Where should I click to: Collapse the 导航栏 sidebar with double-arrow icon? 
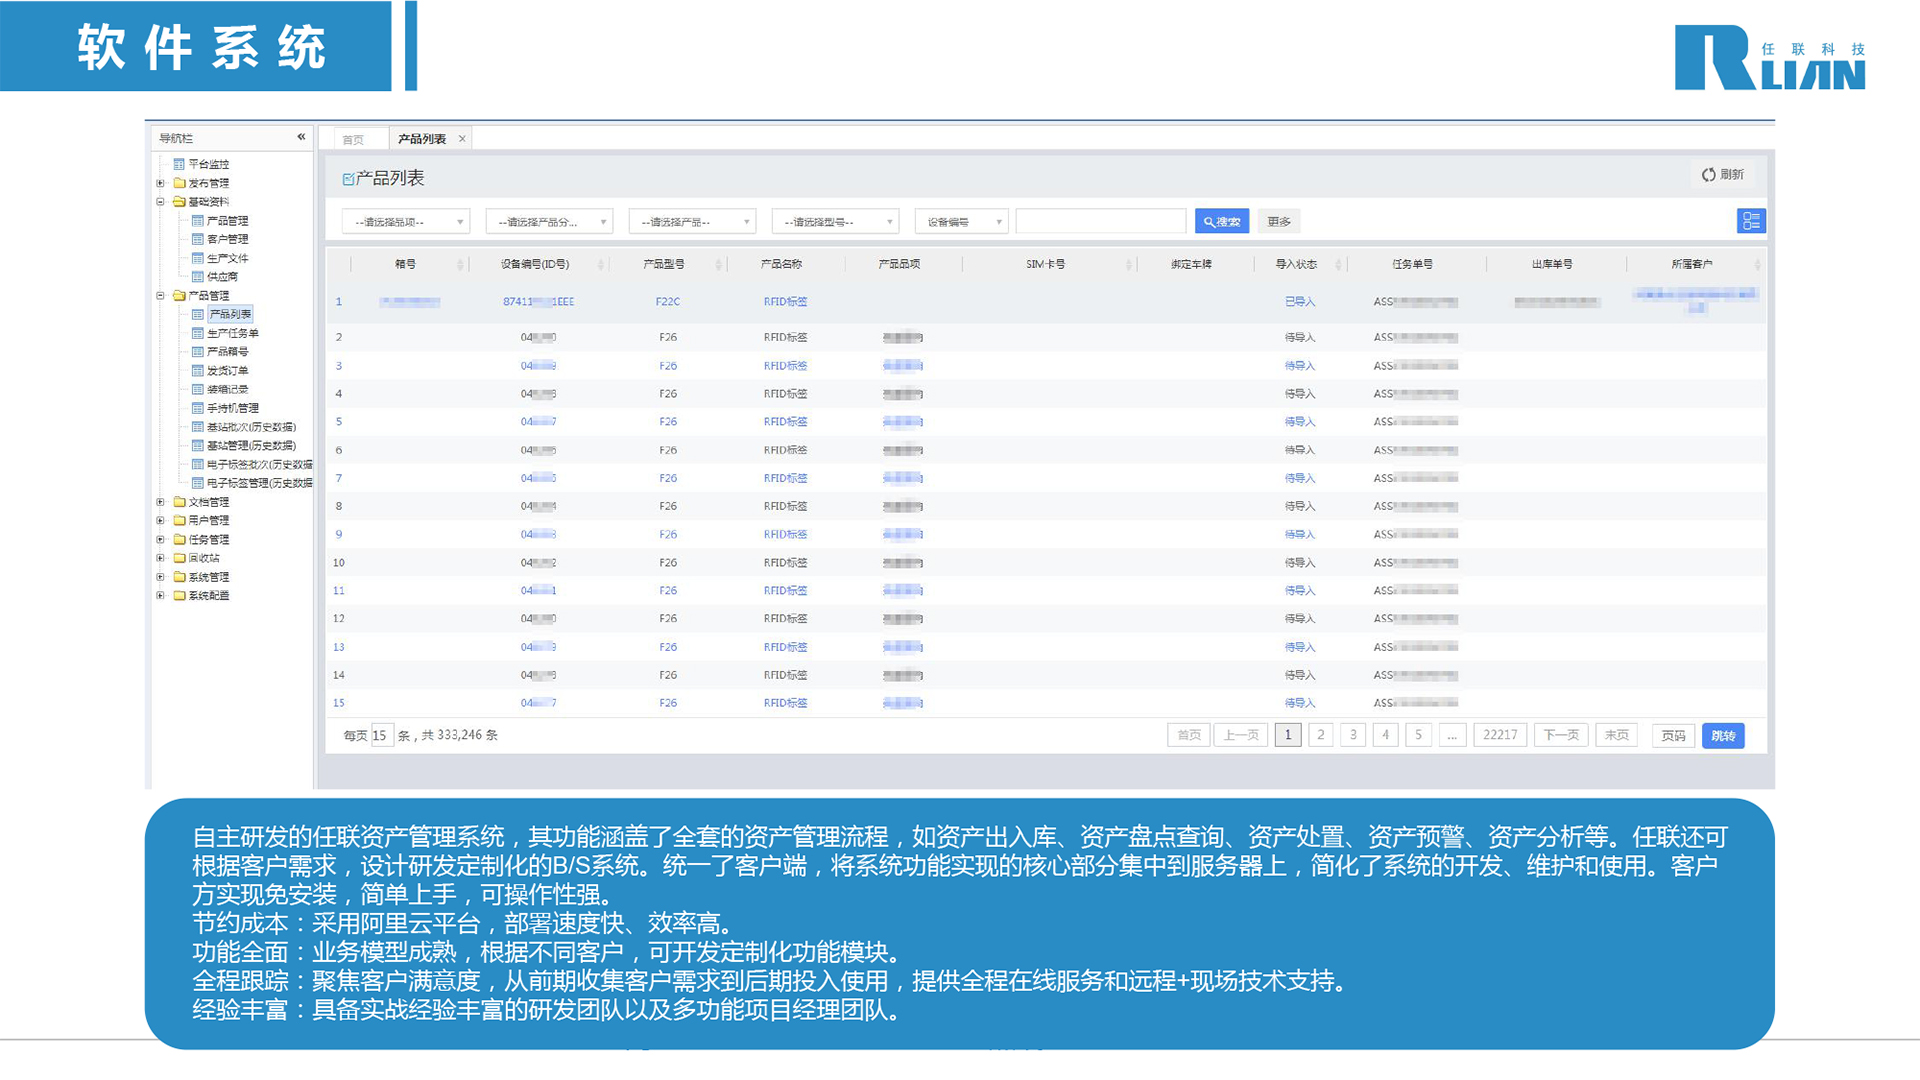tap(301, 137)
